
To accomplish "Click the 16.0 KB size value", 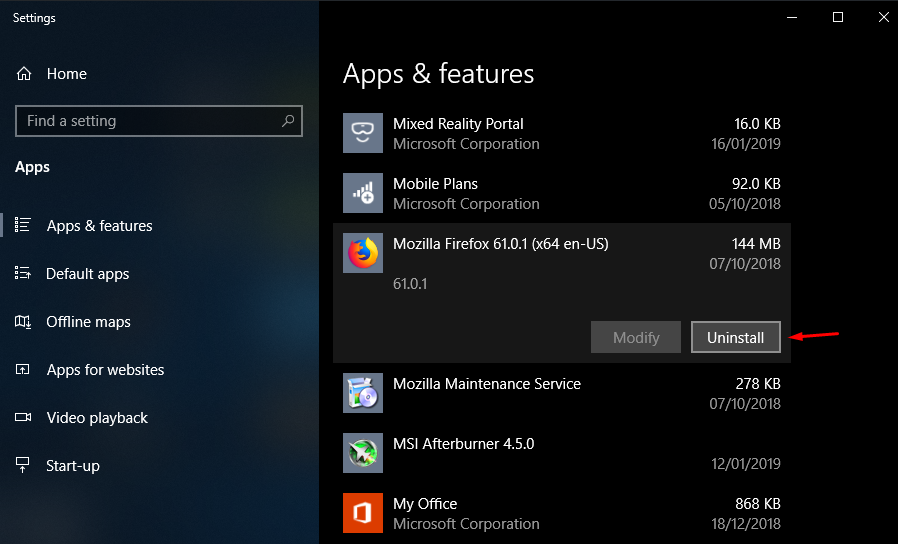I will (757, 124).
